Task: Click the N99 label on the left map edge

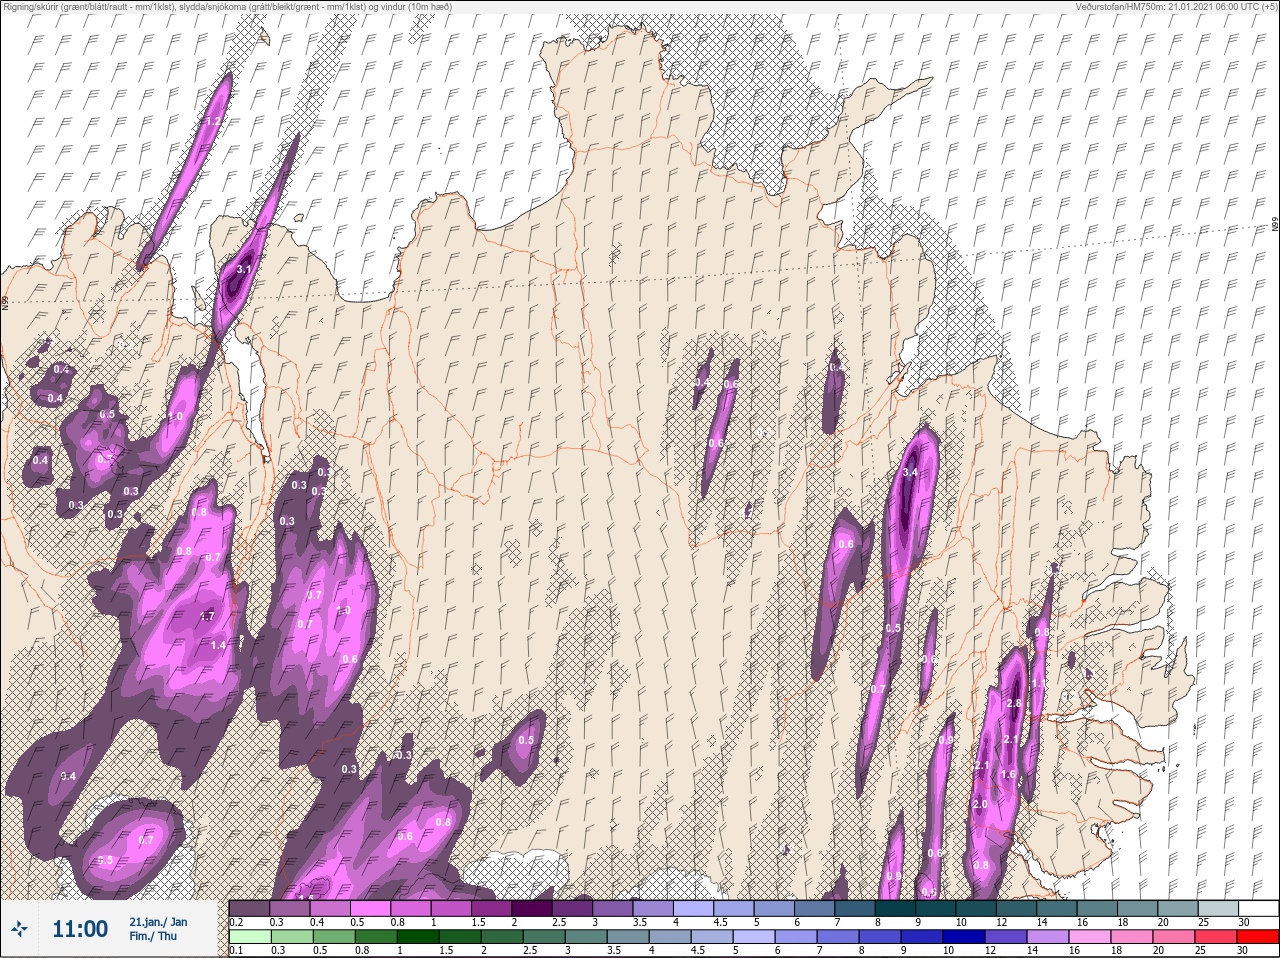Action: (5, 302)
